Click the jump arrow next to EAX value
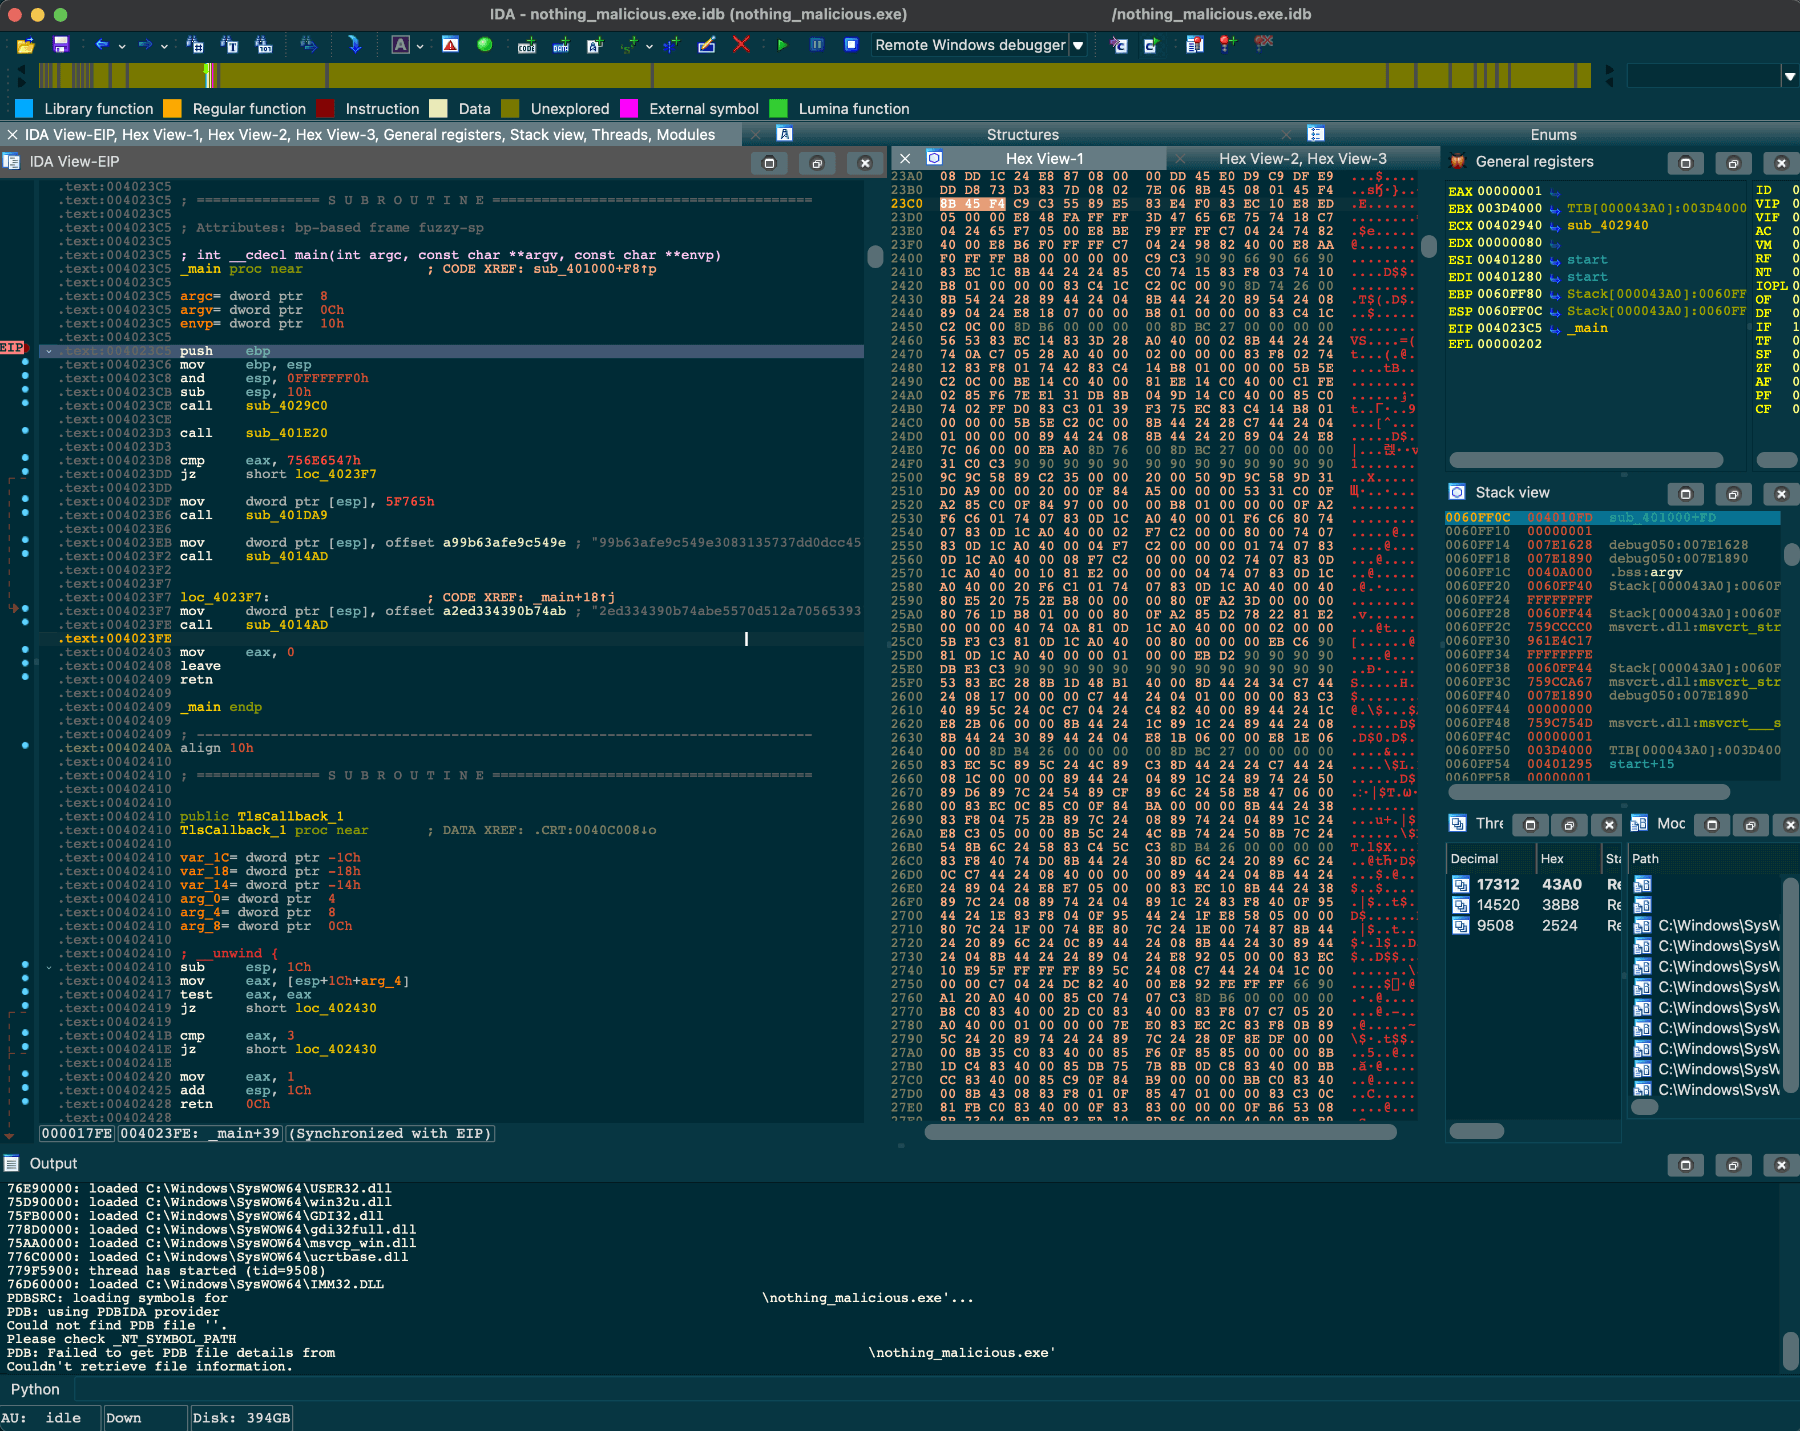1800x1431 pixels. point(1554,192)
